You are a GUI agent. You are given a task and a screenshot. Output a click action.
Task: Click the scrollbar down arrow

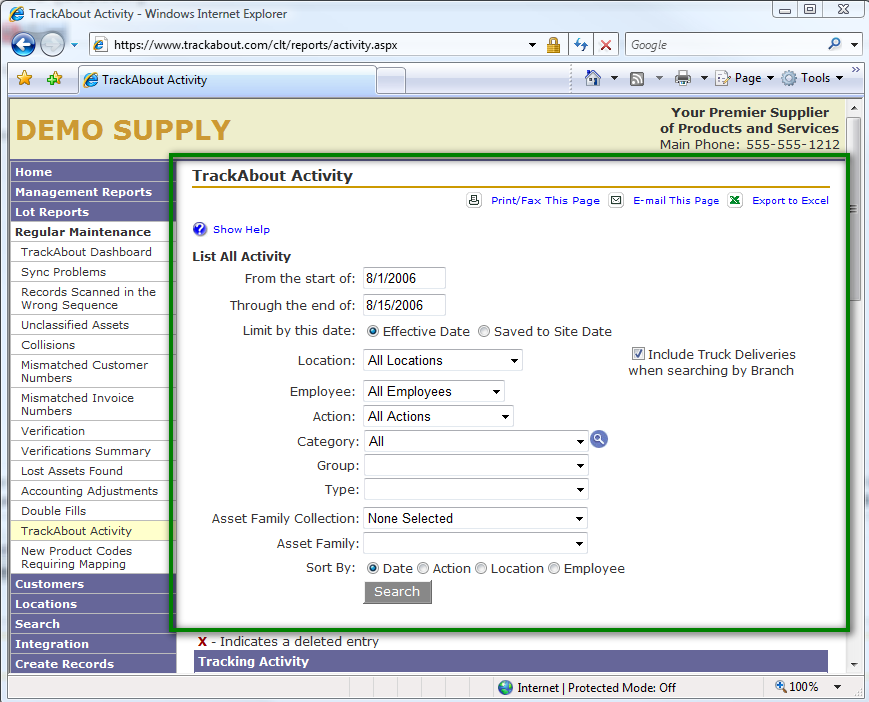pos(853,664)
